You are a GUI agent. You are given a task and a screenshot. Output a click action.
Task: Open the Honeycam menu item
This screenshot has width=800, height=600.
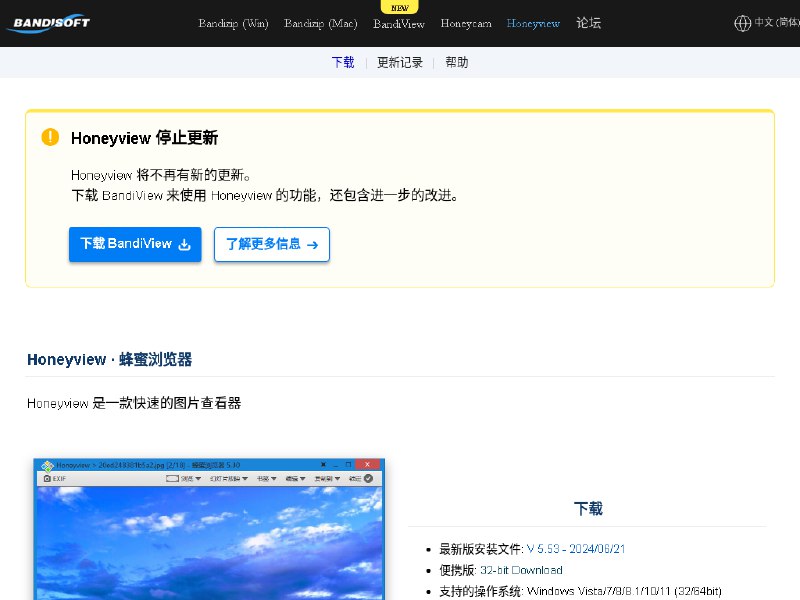pyautogui.click(x=466, y=24)
